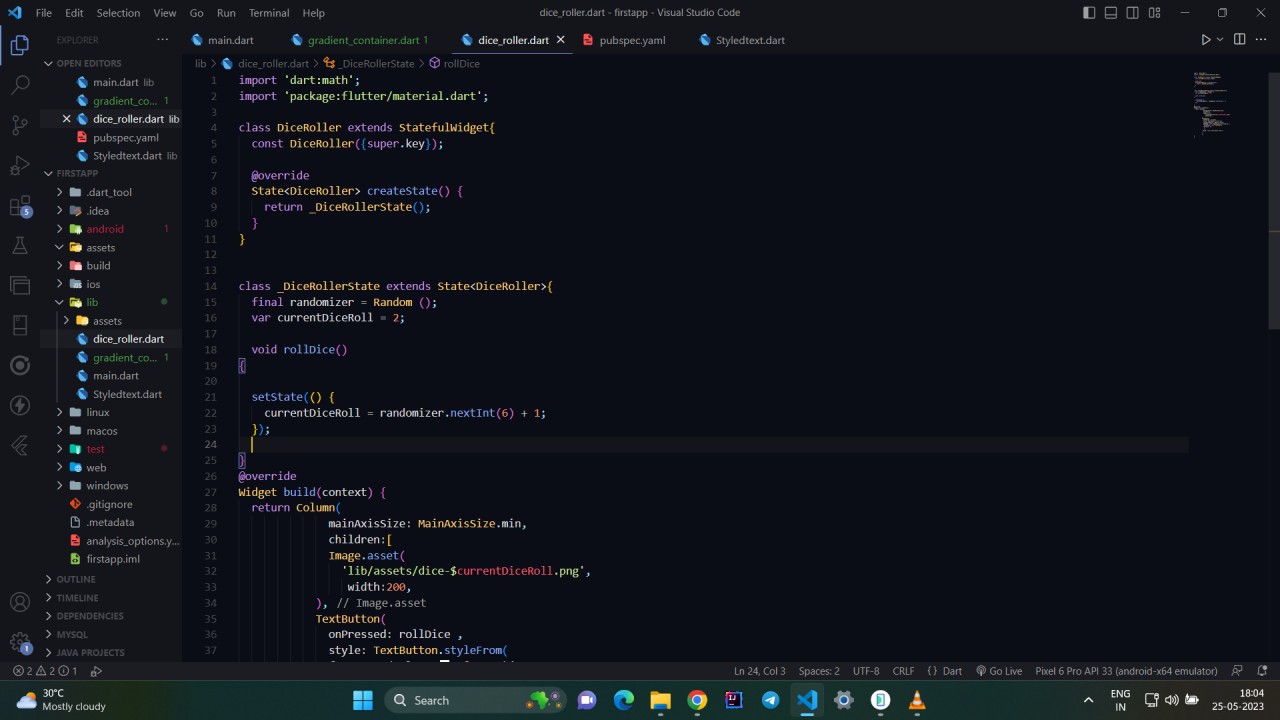Open the Search view in activity bar
Viewport: 1280px width, 720px height.
[20, 85]
